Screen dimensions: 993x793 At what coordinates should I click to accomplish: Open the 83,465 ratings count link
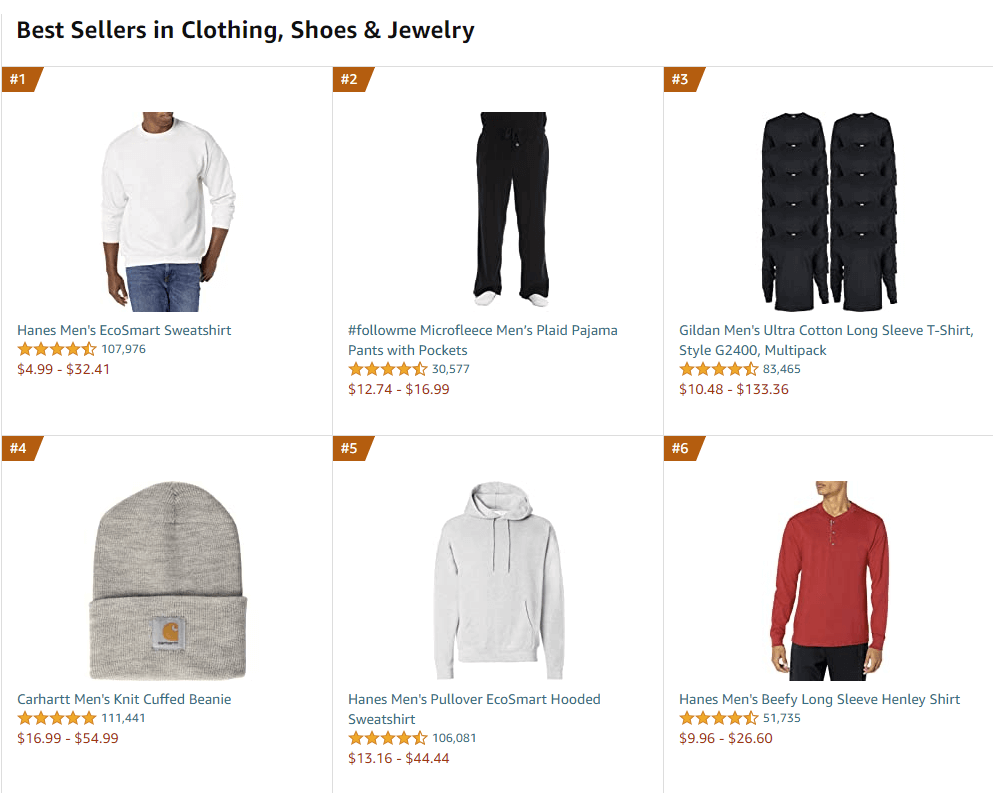pos(781,369)
